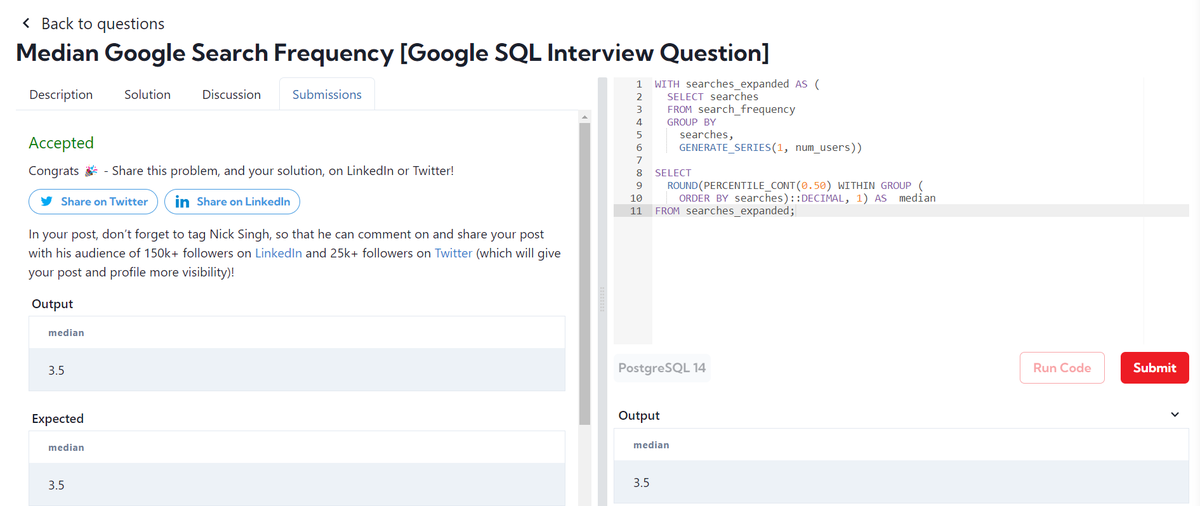Go back using the left chevron icon
The width and height of the screenshot is (1200, 506).
coord(26,23)
